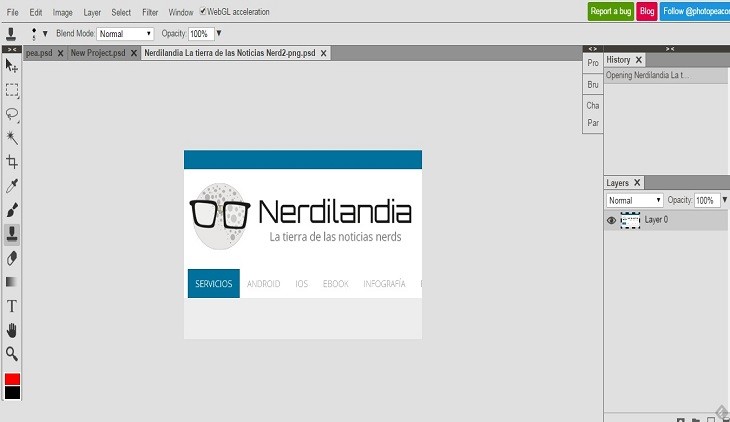Select the Opening Nerdilandia history state
Screen dimensions: 730x422
pyautogui.click(x=667, y=75)
